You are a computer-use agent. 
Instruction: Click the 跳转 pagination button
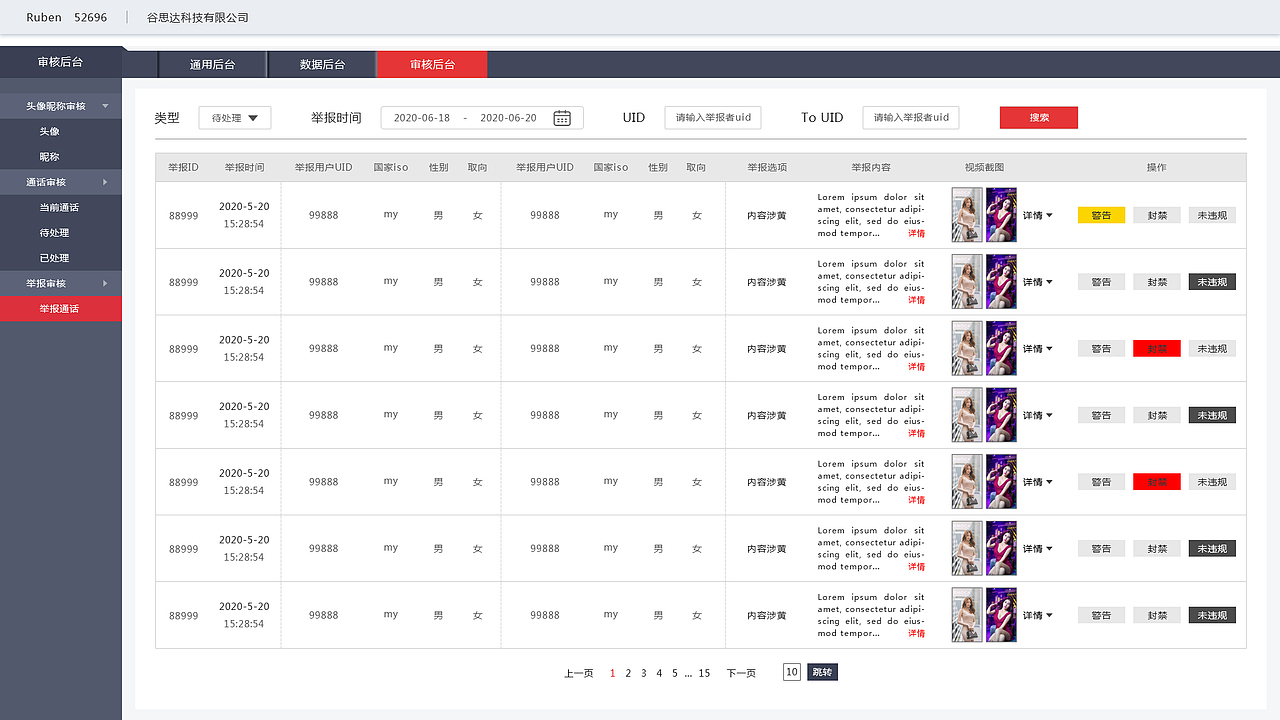pos(822,672)
